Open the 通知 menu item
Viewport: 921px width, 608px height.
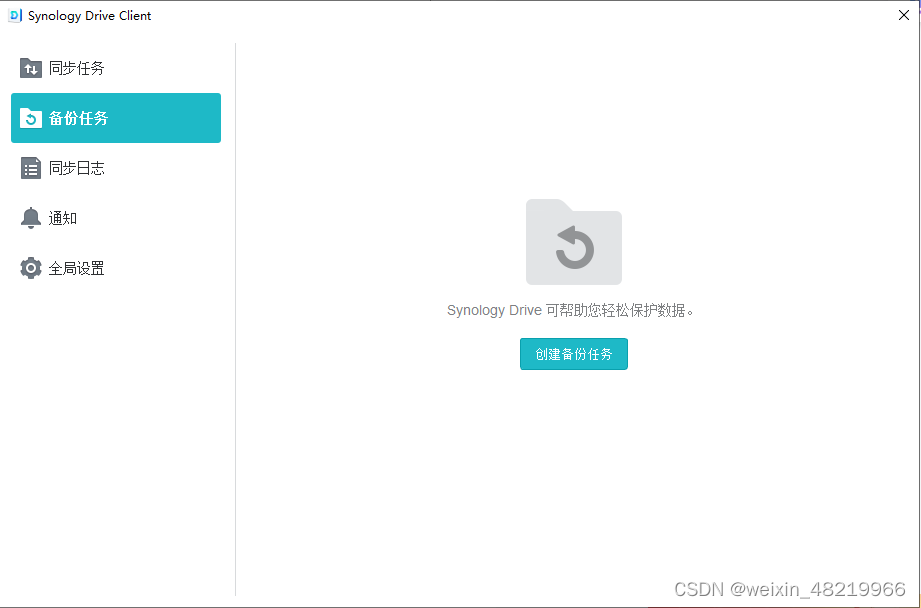[x=116, y=218]
